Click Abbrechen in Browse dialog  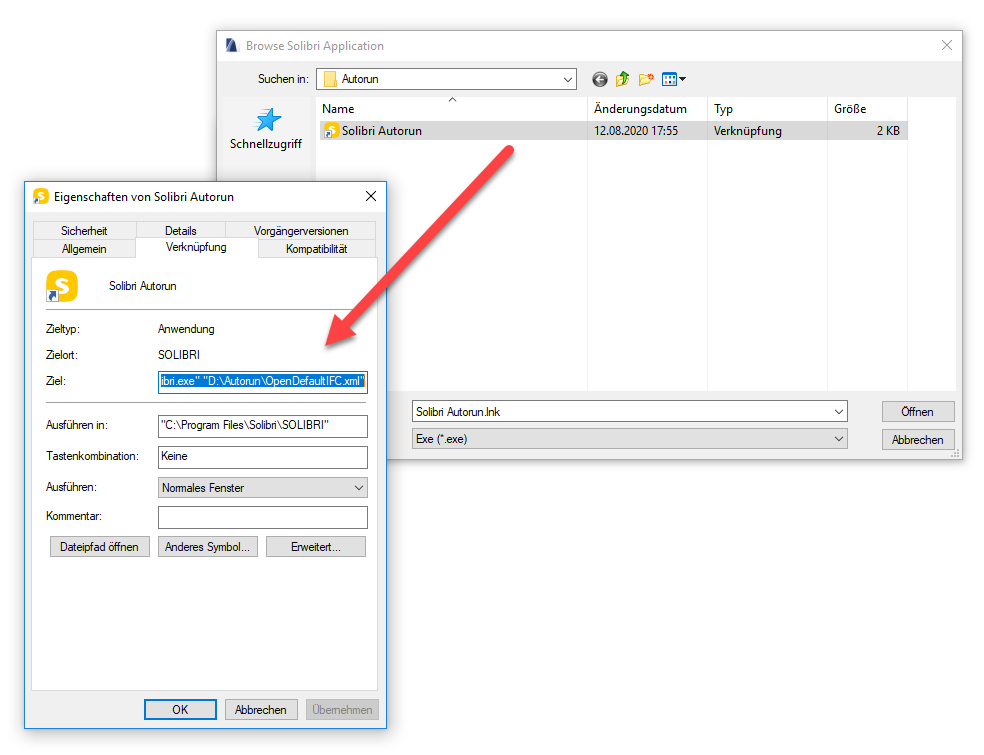[917, 439]
